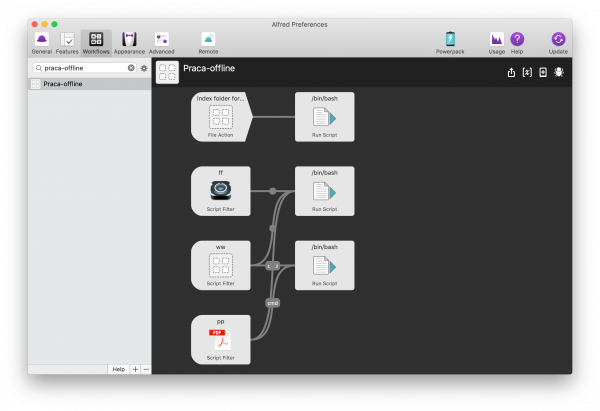Click the connection dot next to ff node
600x411 pixels.
click(272, 191)
